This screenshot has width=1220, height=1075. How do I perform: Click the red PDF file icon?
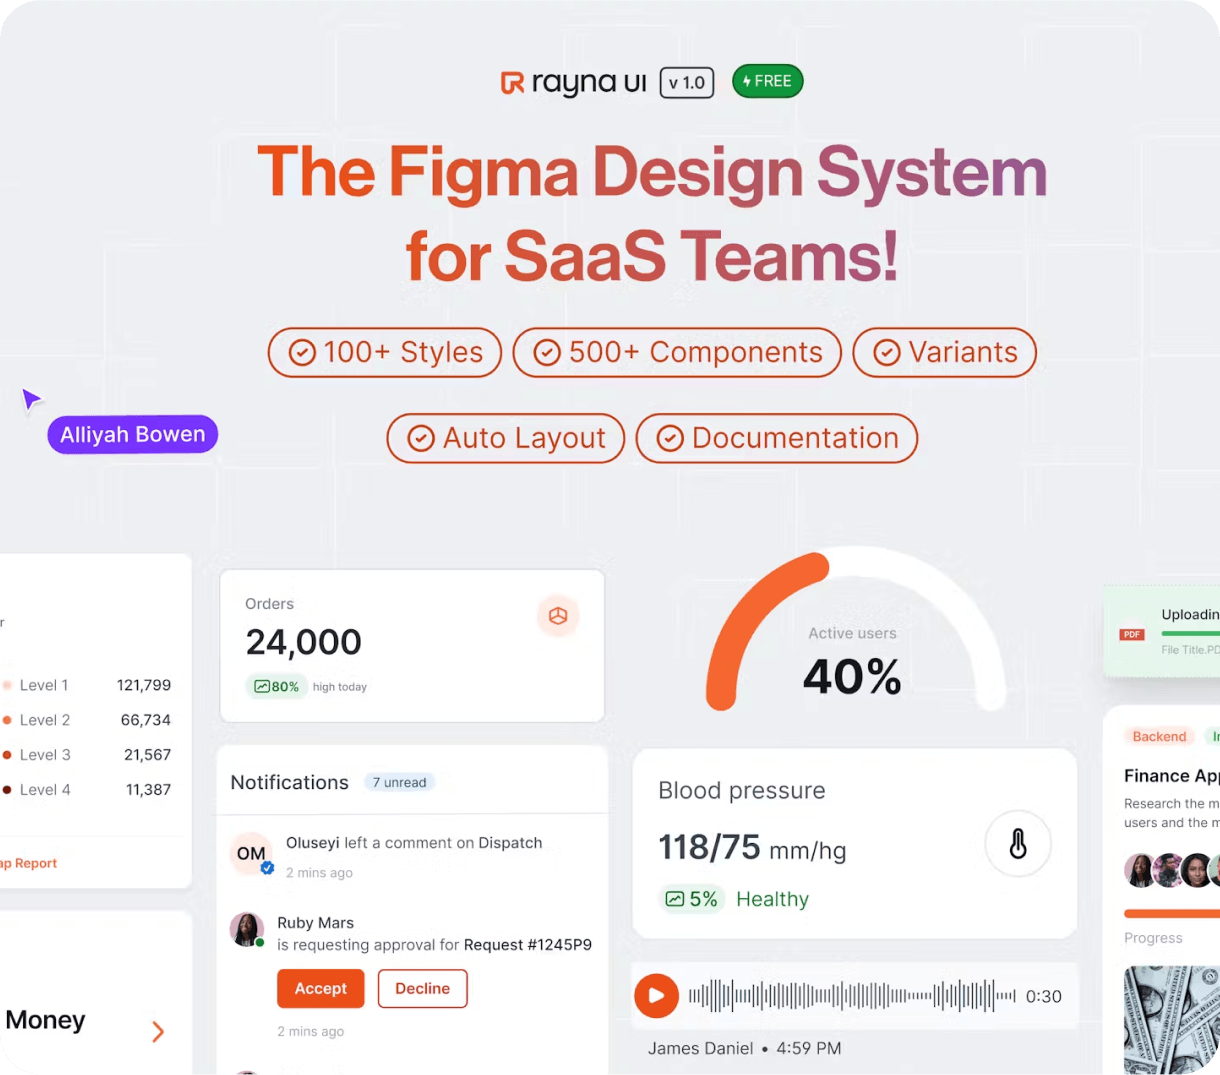click(x=1132, y=634)
